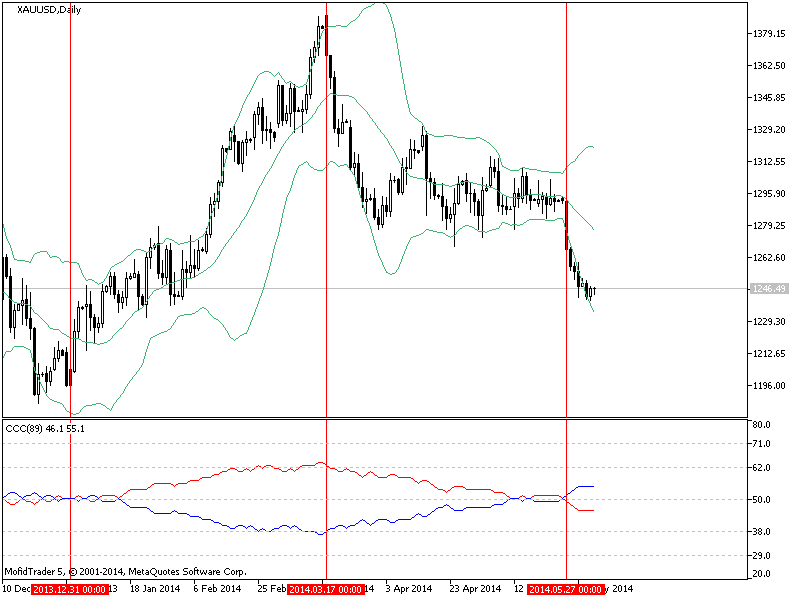Click the red vertical line at 2014.05.27
The height and width of the screenshot is (600, 800).
[568, 200]
